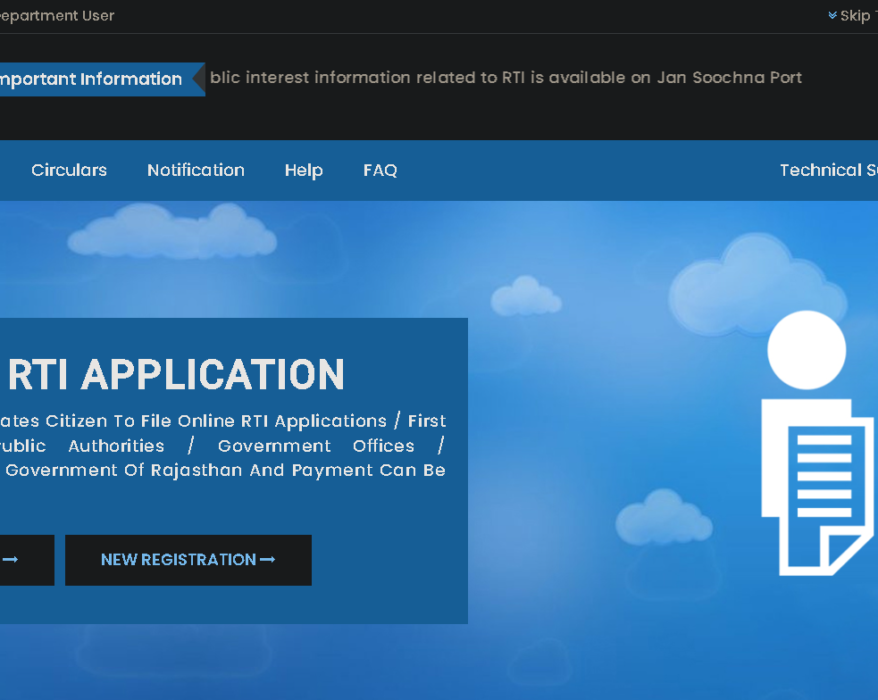
Task: Click the Skip To link text
Action: coord(857,16)
